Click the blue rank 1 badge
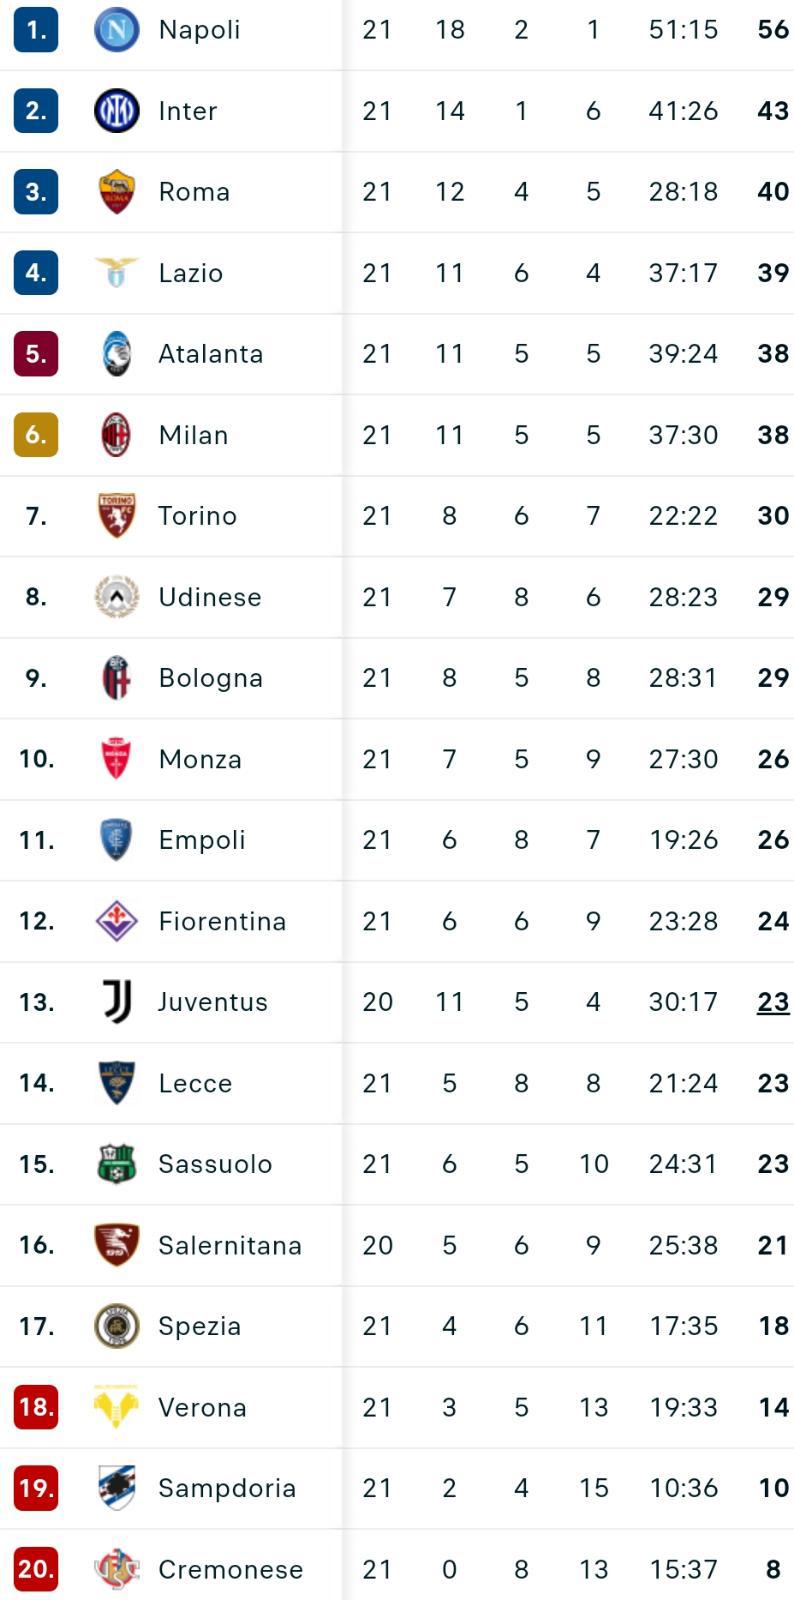Screen dimensions: 794x1600 36,30
